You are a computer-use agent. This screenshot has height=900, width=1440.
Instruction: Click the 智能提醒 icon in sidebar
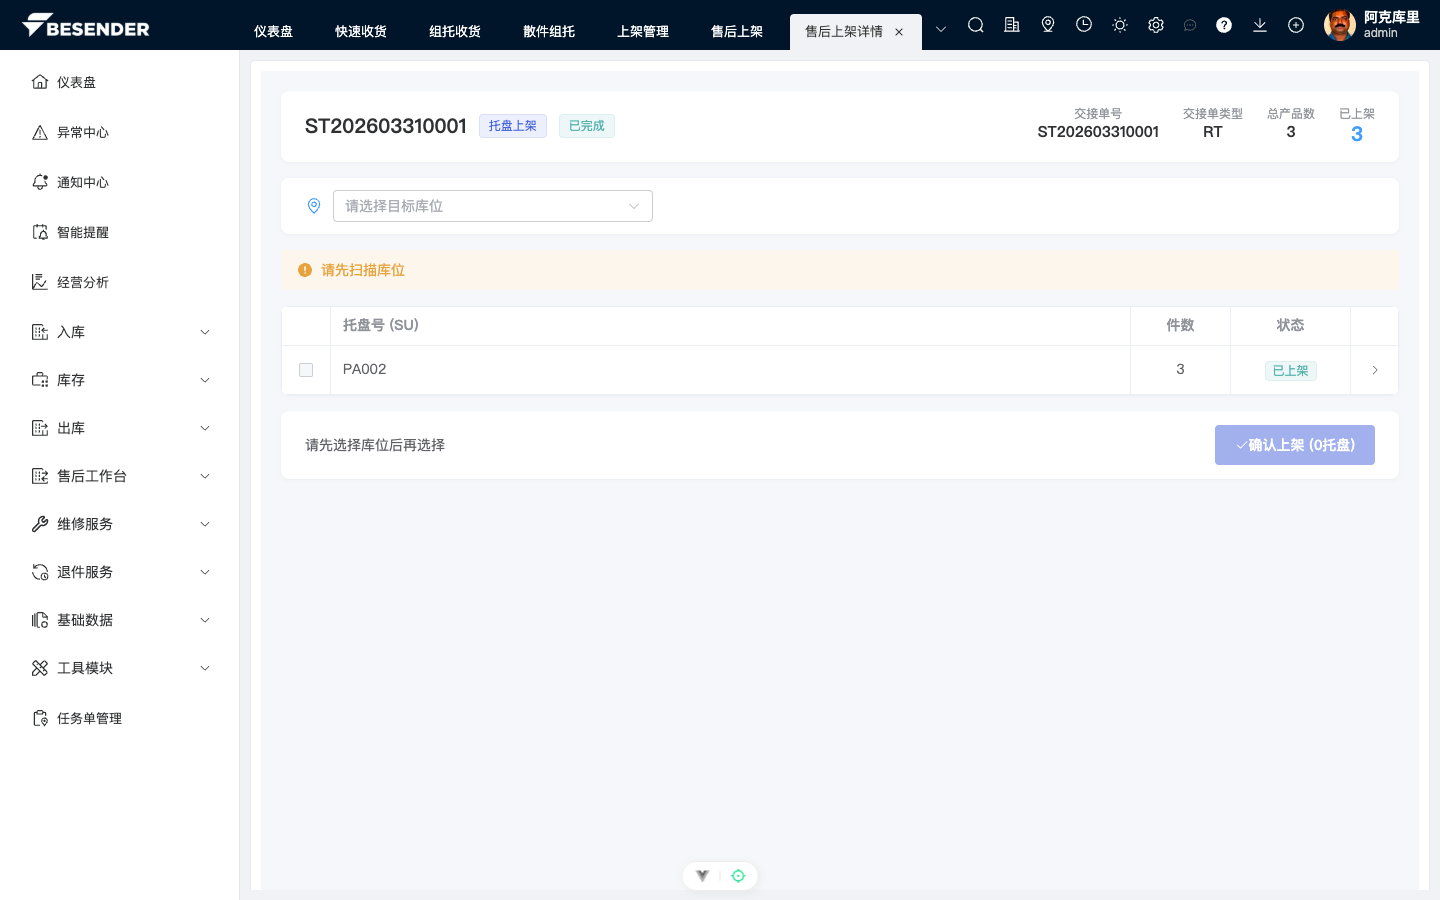pyautogui.click(x=40, y=232)
